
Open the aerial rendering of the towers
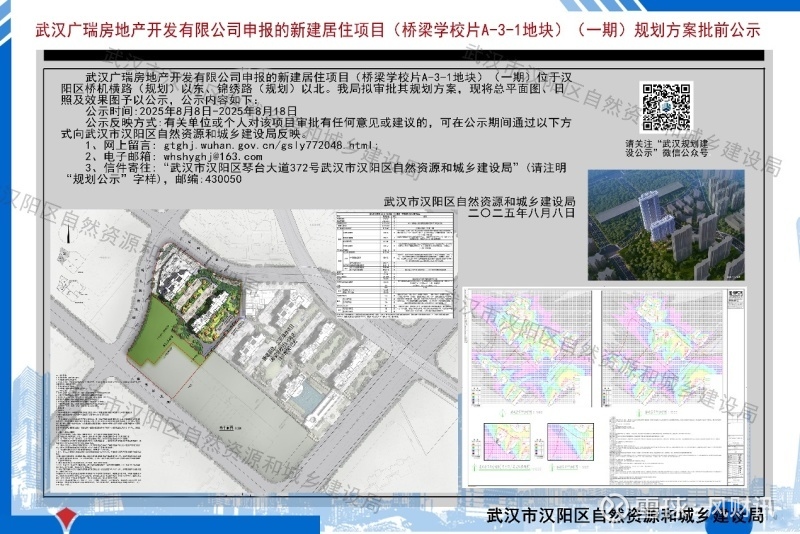[666, 225]
